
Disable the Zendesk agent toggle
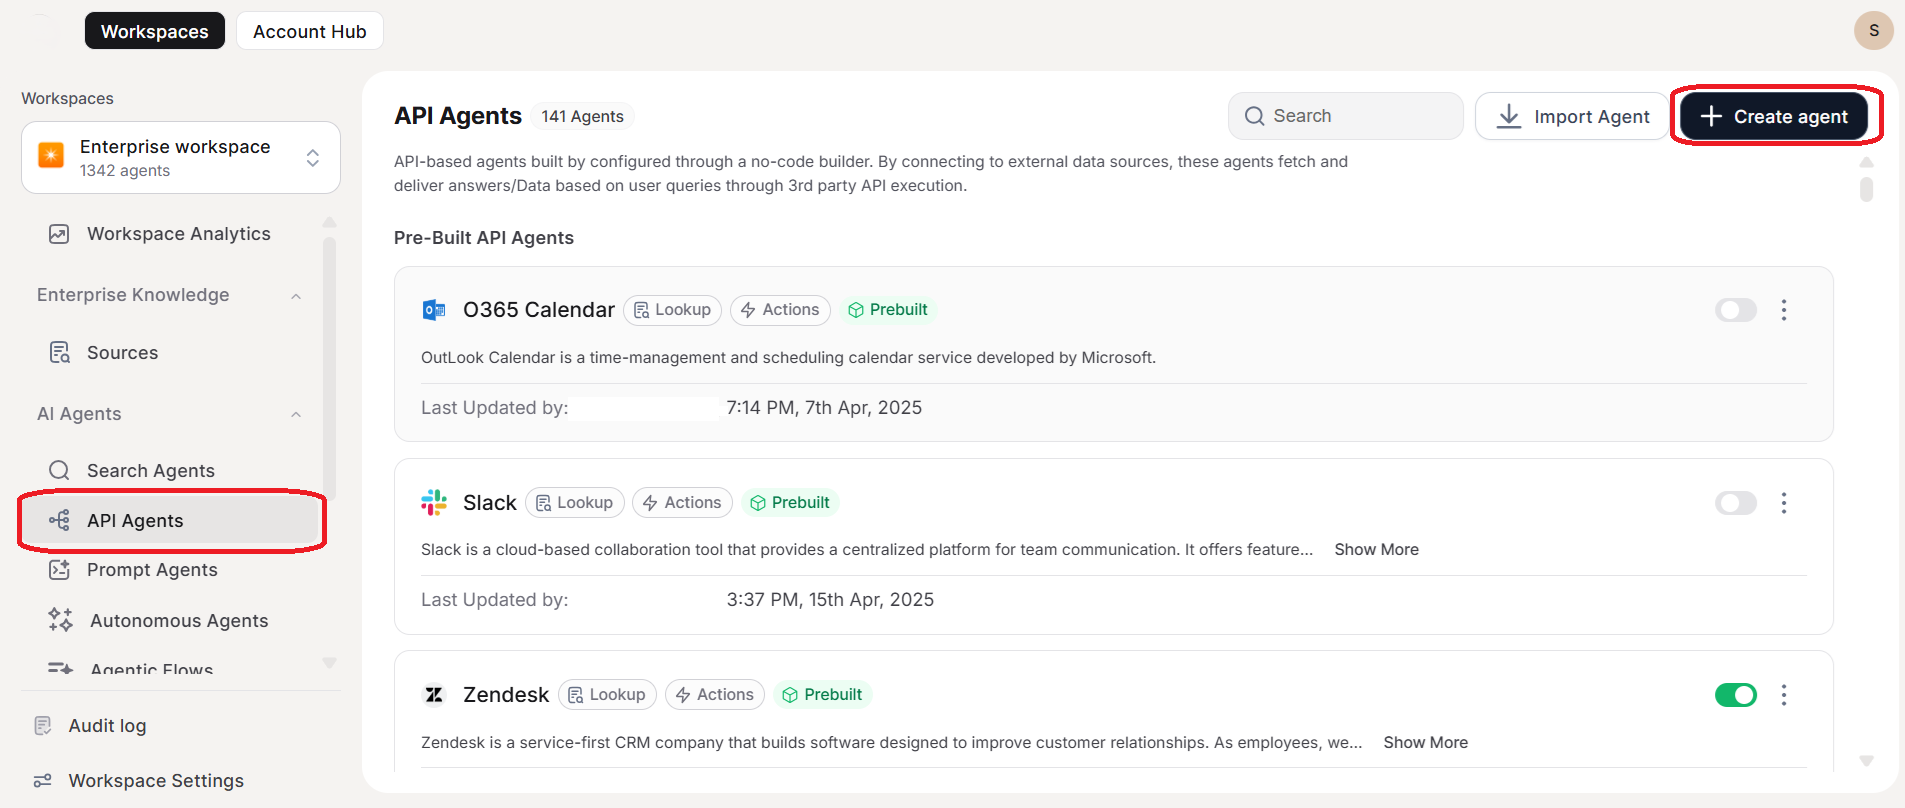(1735, 695)
